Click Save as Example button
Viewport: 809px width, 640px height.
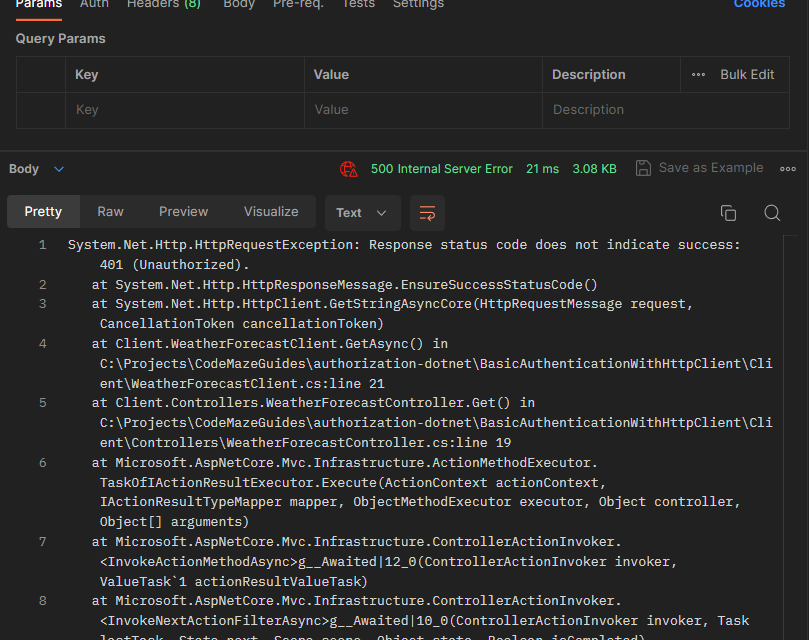click(710, 168)
